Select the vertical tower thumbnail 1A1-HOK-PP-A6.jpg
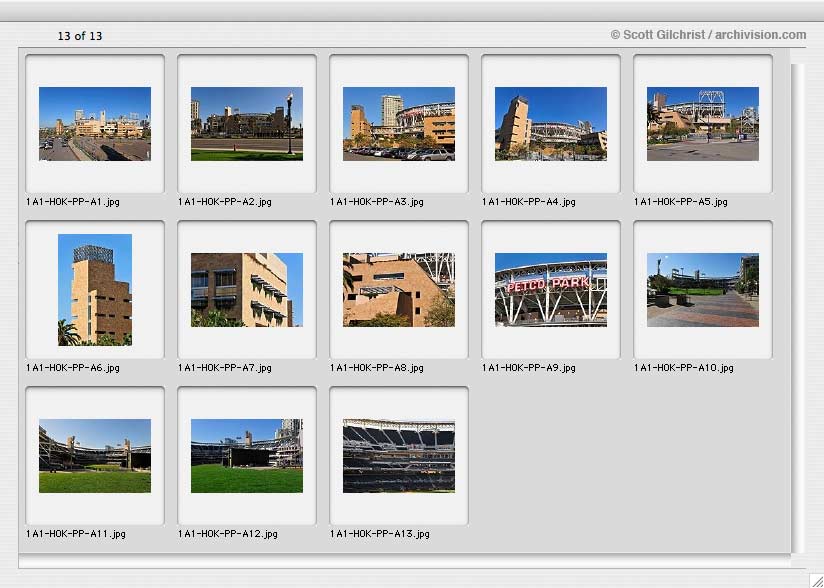The height and width of the screenshot is (588, 824). (x=95, y=290)
